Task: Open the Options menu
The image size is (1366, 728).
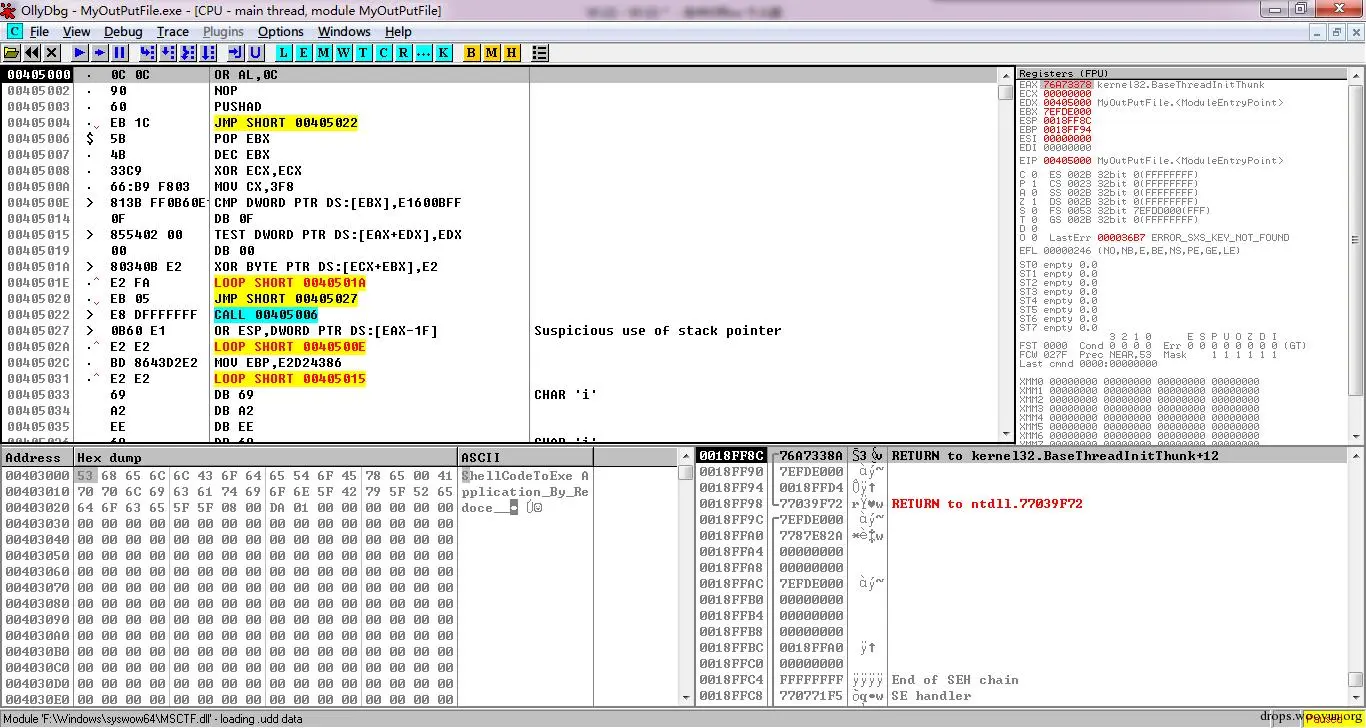Action: (x=281, y=32)
